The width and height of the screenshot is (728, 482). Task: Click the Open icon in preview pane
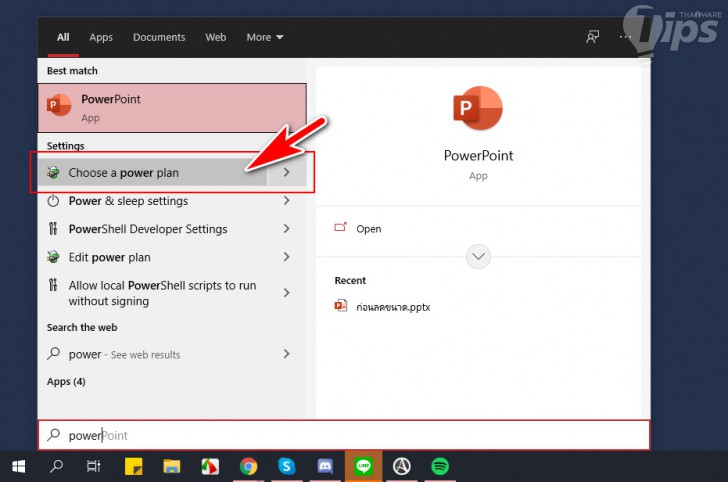click(340, 228)
